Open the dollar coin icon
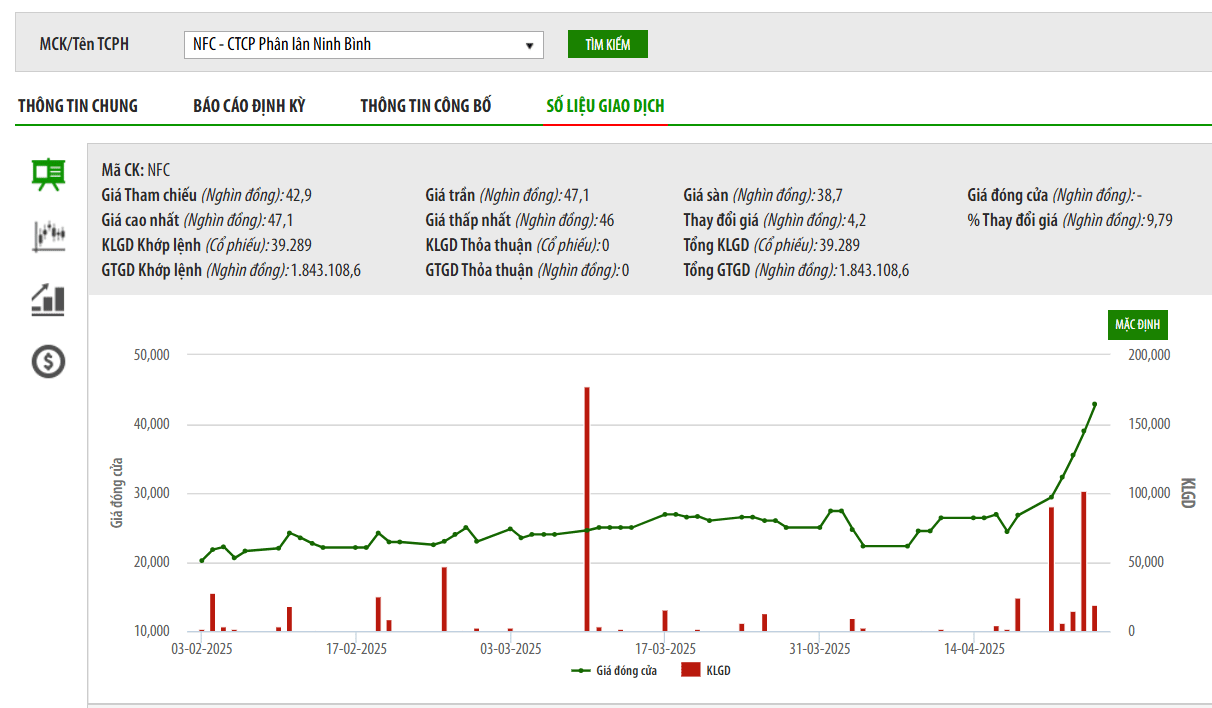1212x708 pixels. pyautogui.click(x=48, y=361)
